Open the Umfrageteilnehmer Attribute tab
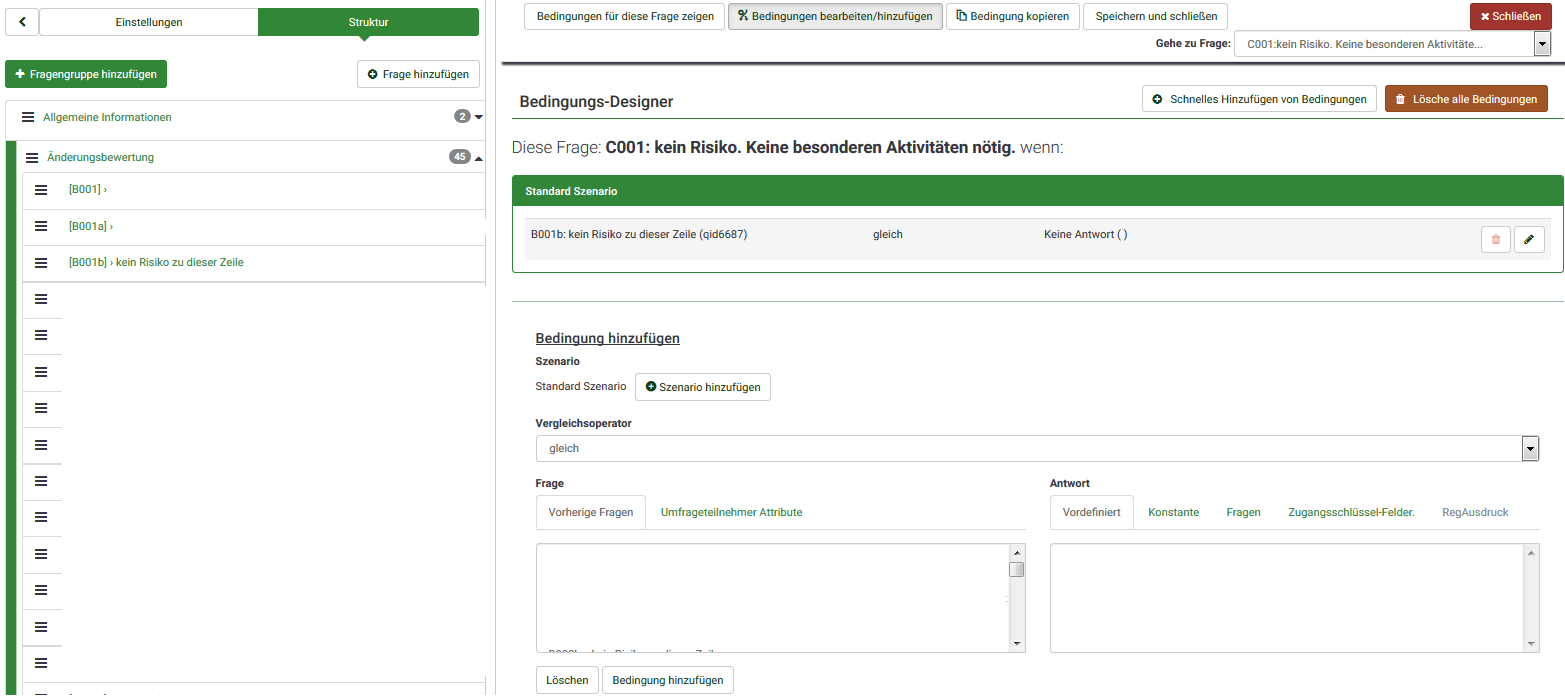This screenshot has height=696, width=1565. pyautogui.click(x=731, y=512)
